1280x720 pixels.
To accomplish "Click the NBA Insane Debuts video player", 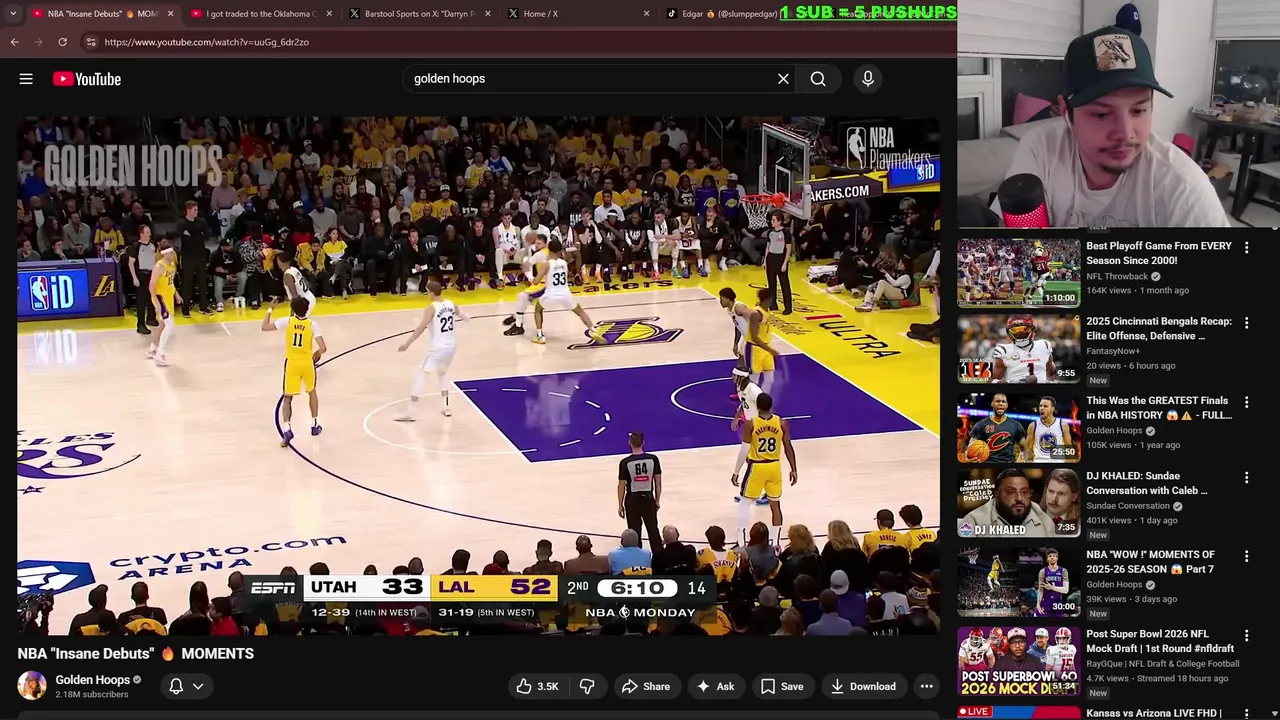I will (478, 375).
